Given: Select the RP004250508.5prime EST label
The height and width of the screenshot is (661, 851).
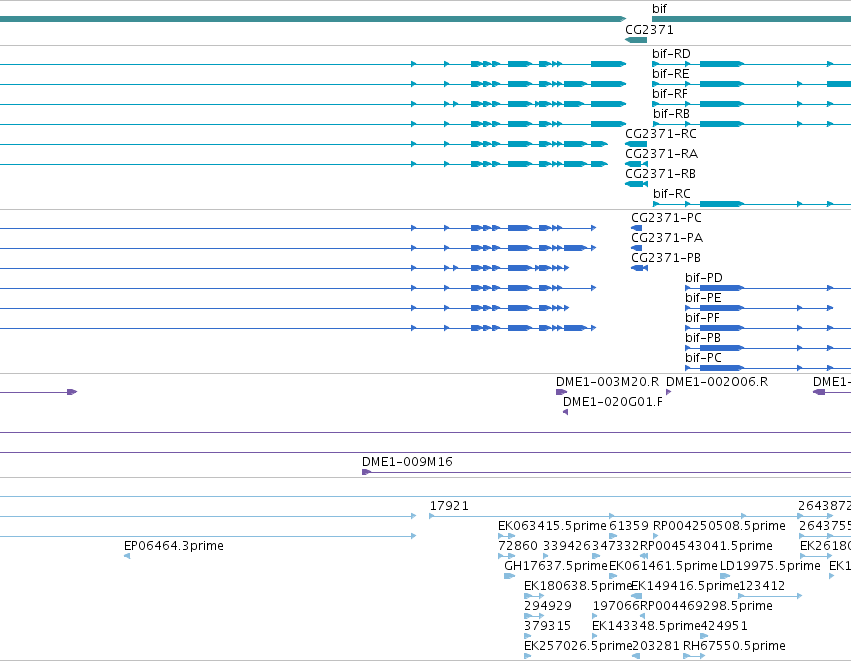Looking at the screenshot, I should [719, 526].
